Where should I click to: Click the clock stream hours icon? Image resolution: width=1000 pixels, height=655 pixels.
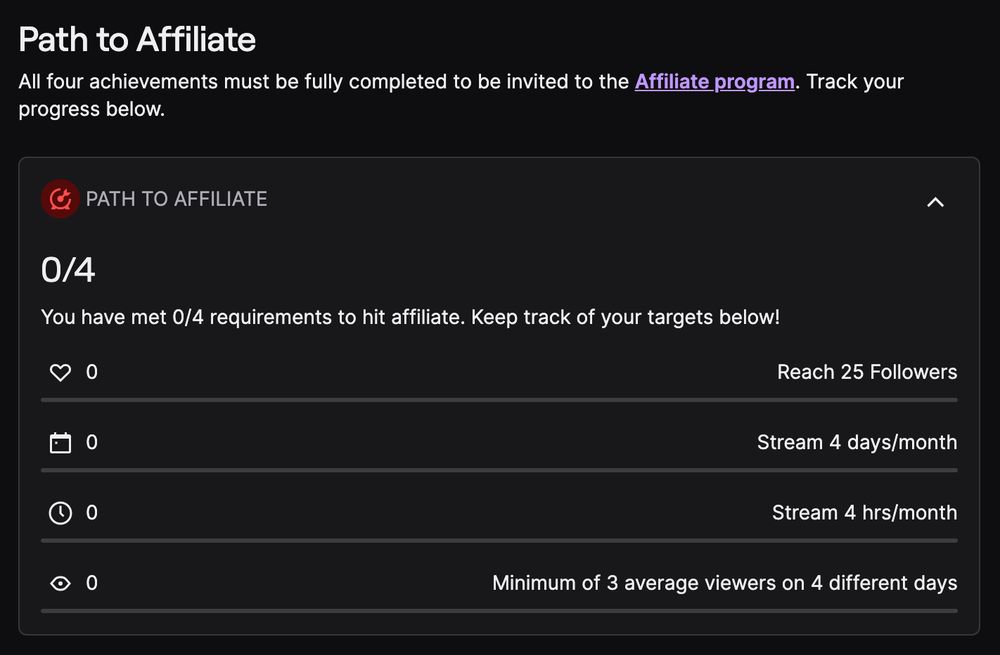pos(60,513)
